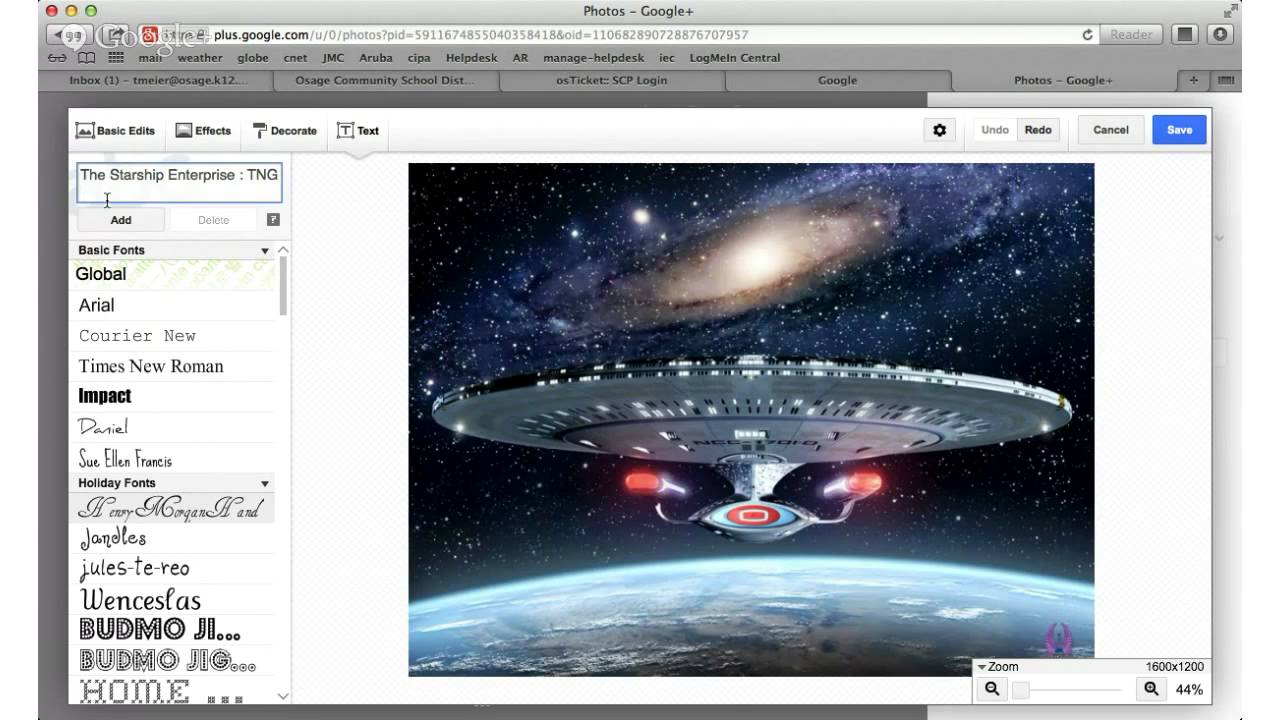Switch to the Inbox (1) tab

(x=156, y=80)
